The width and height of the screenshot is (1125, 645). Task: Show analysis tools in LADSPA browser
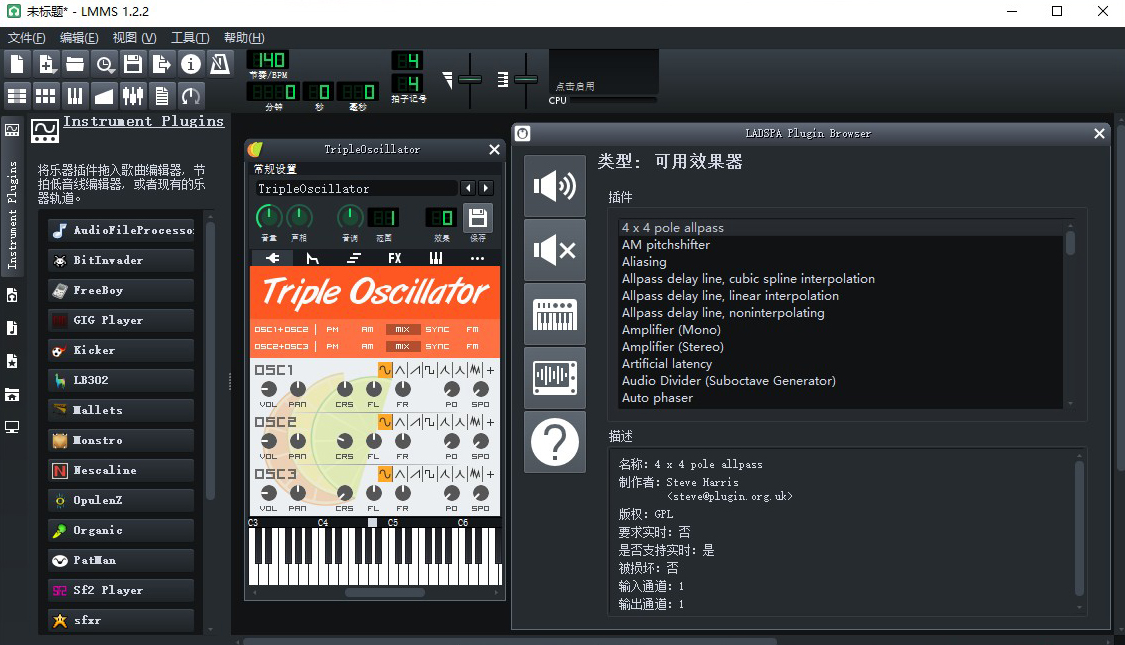pos(555,378)
